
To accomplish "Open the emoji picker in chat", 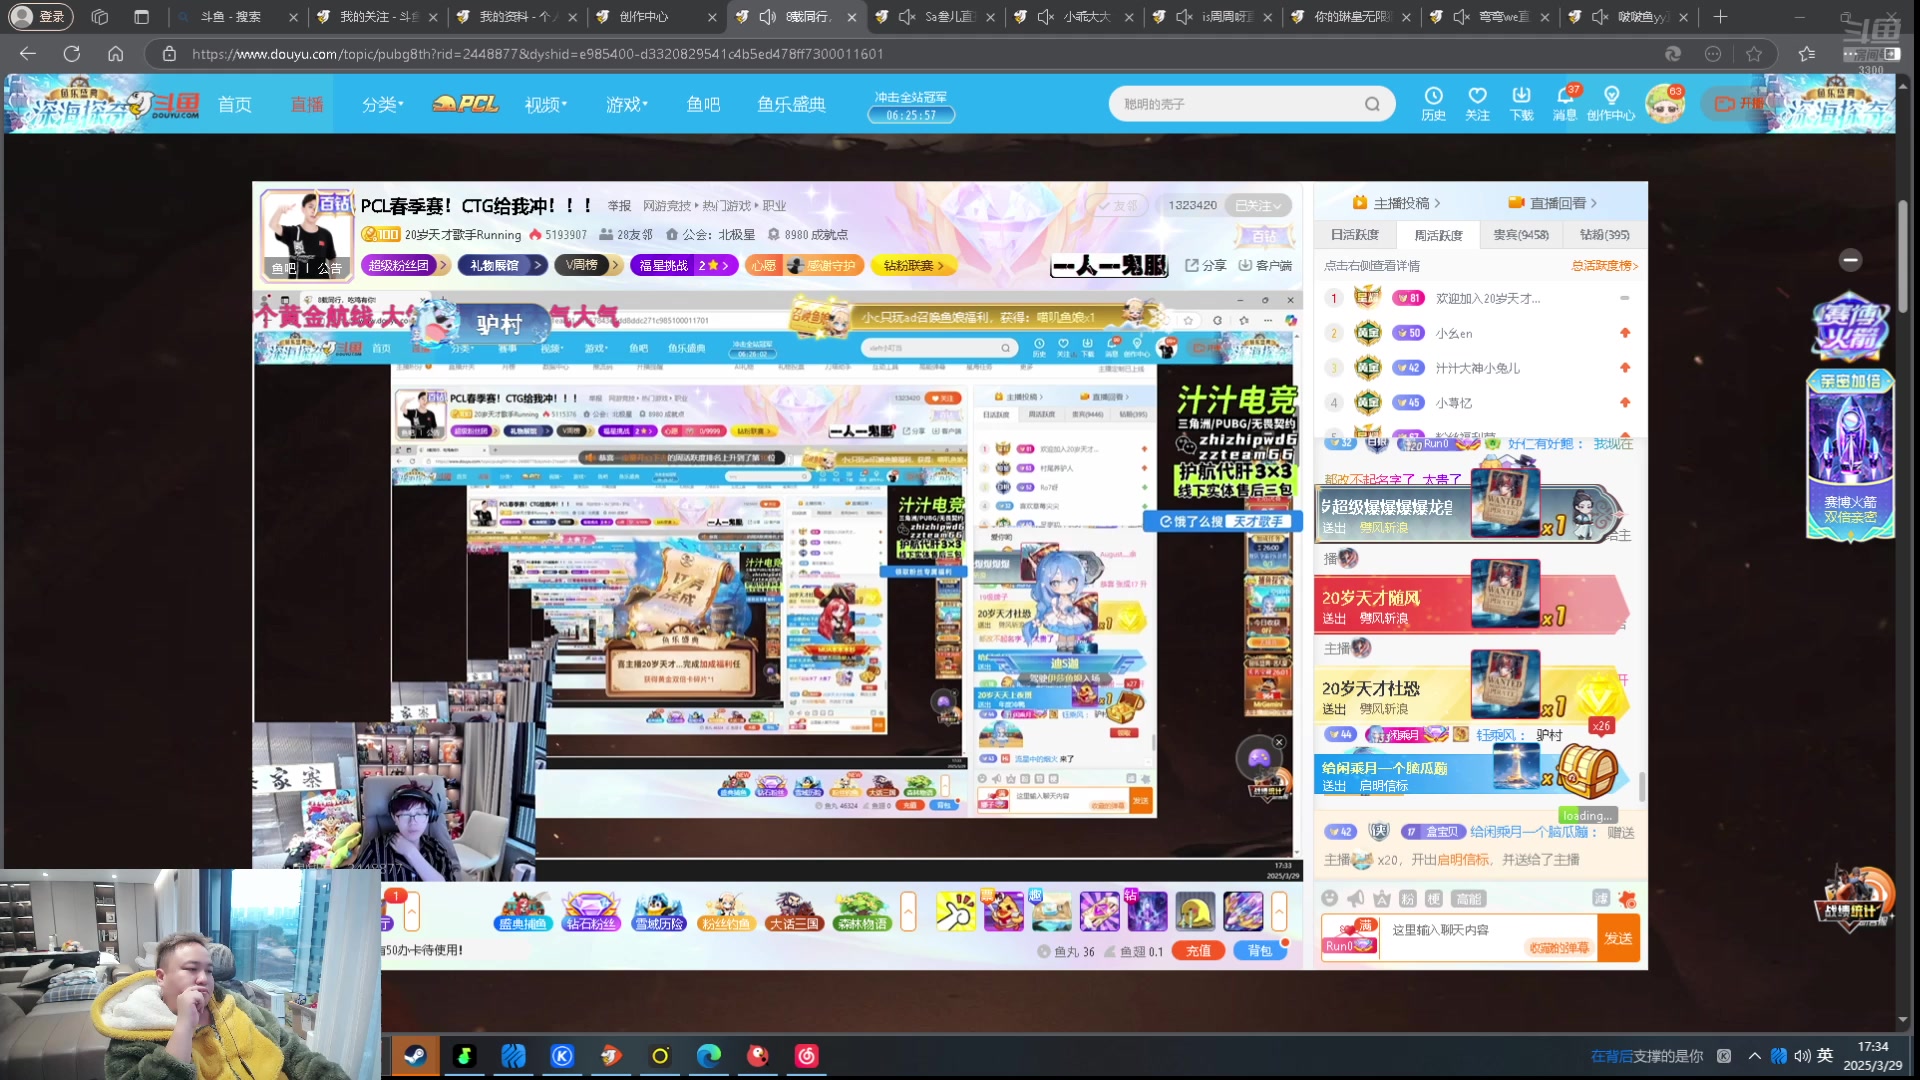I will click(x=1329, y=898).
